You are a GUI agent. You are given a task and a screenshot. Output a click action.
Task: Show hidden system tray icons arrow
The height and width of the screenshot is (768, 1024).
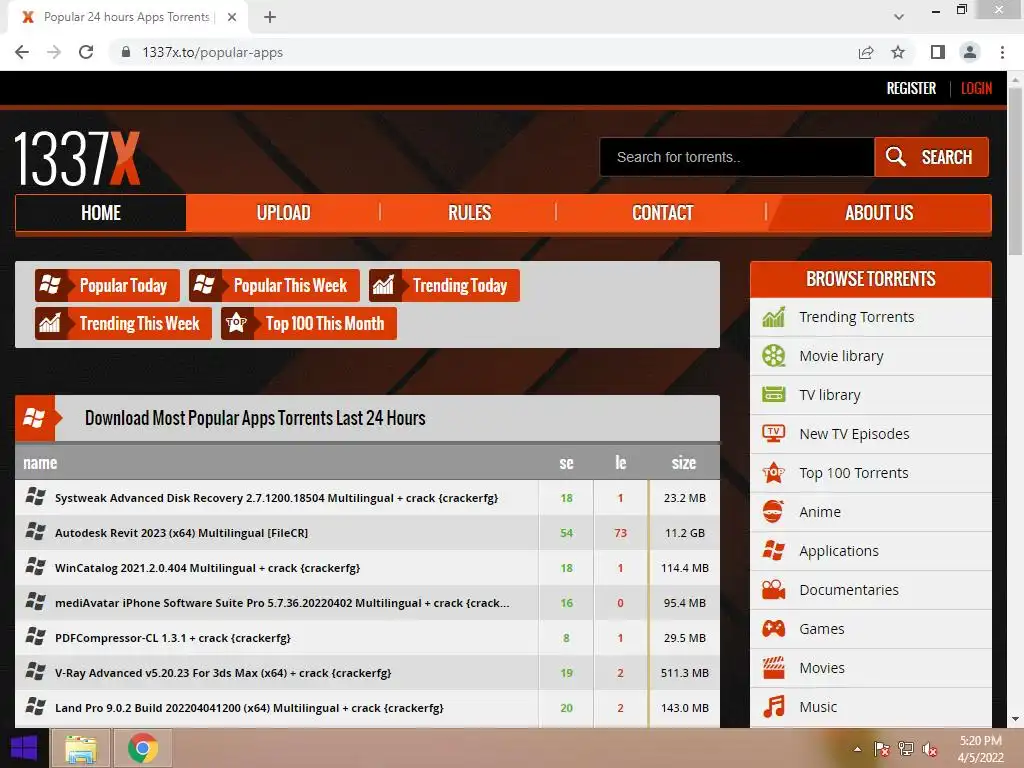857,749
